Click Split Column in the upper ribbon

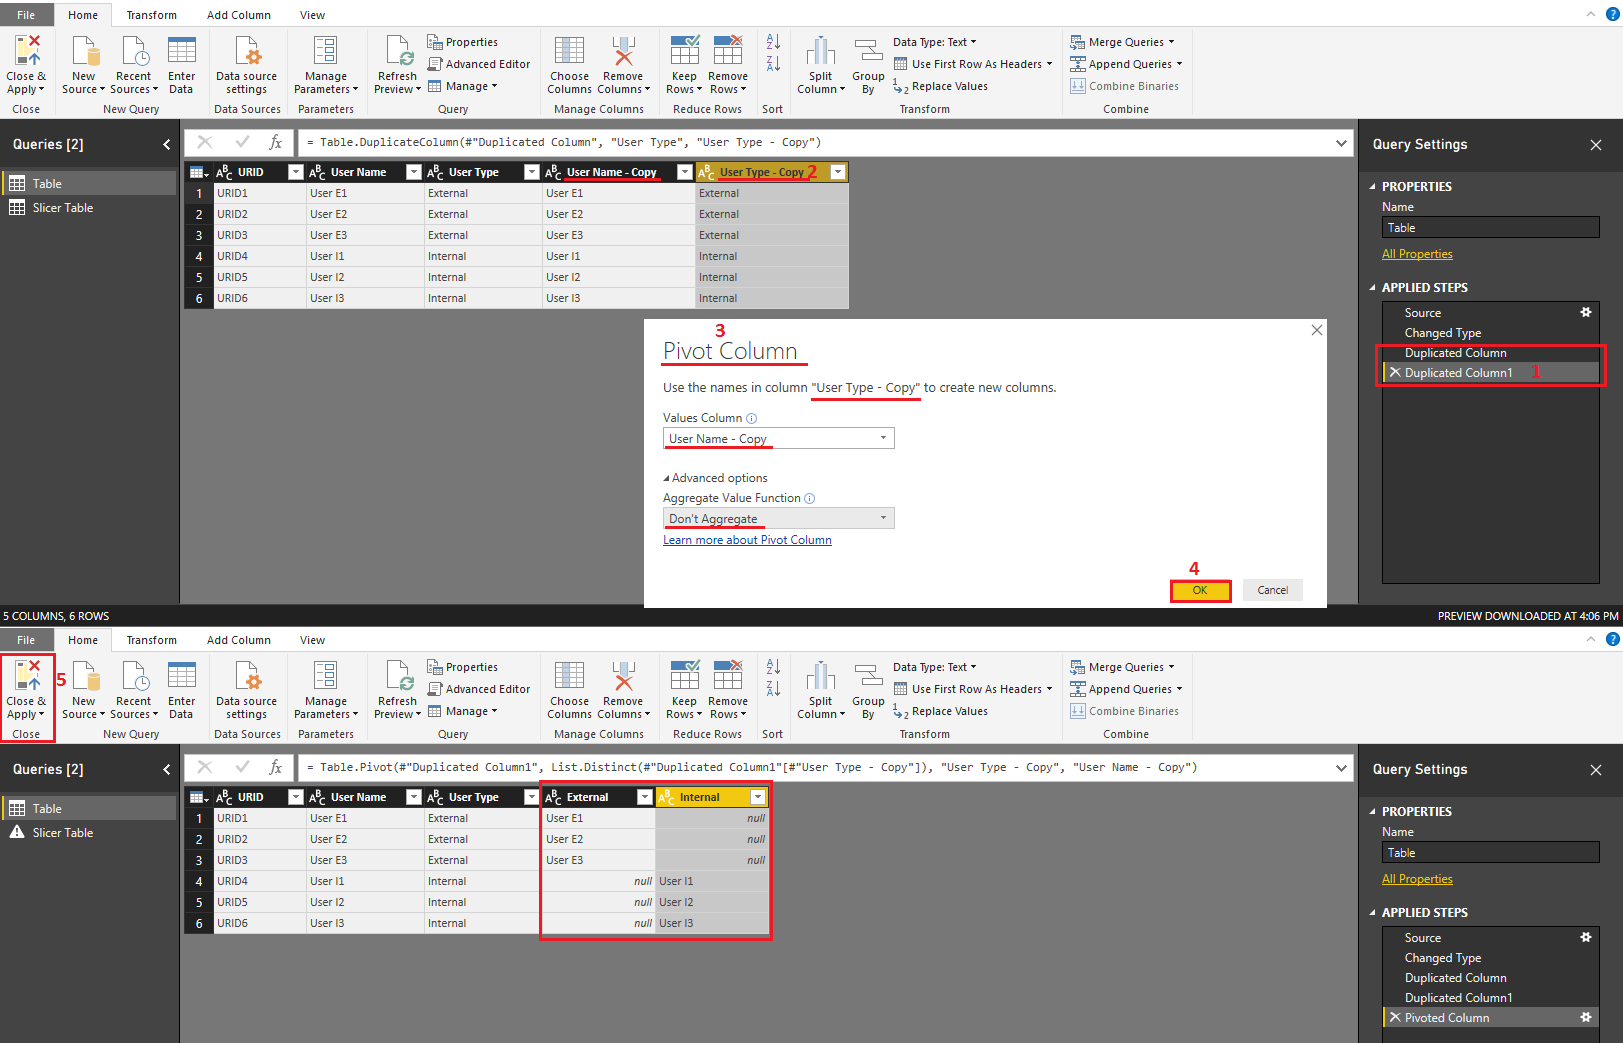coord(821,64)
